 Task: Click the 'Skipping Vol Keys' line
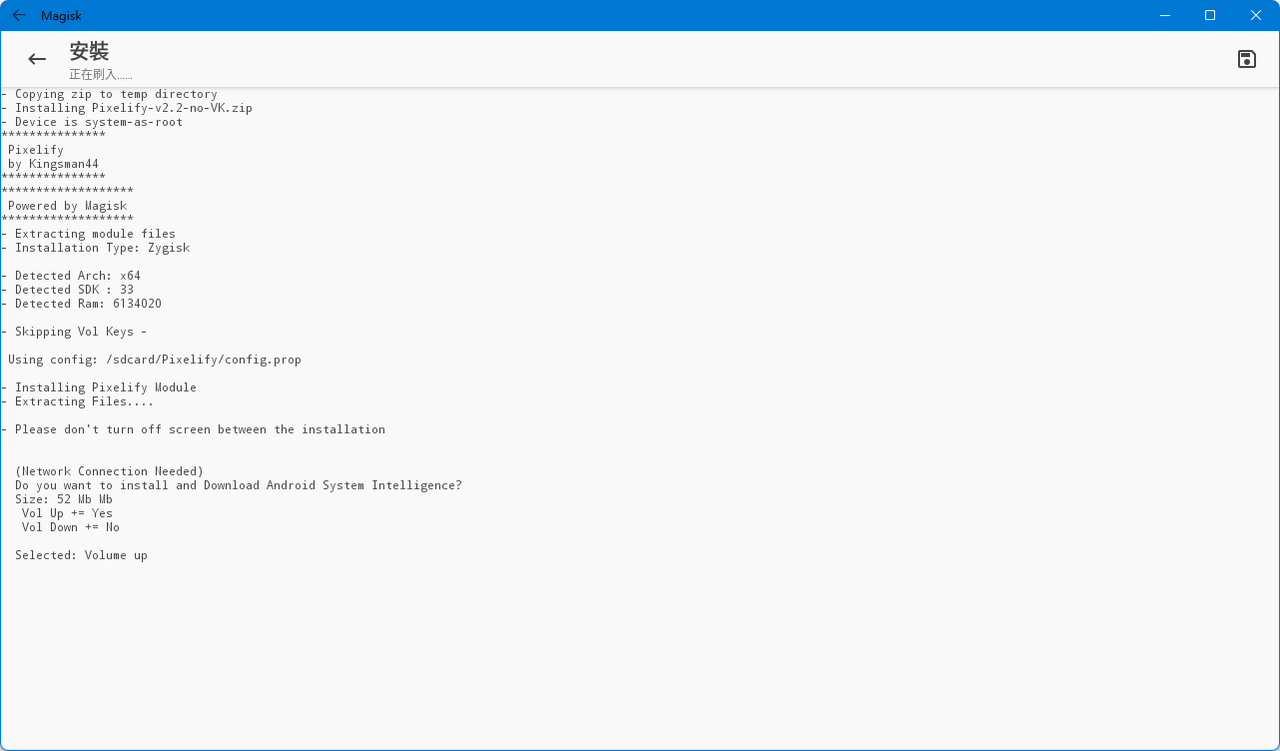74,332
